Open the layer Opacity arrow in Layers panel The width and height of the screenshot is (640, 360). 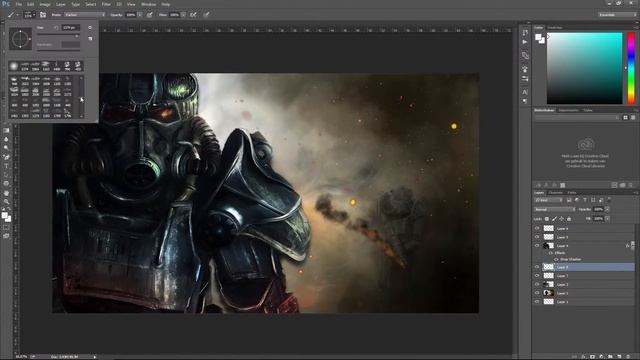click(x=607, y=209)
